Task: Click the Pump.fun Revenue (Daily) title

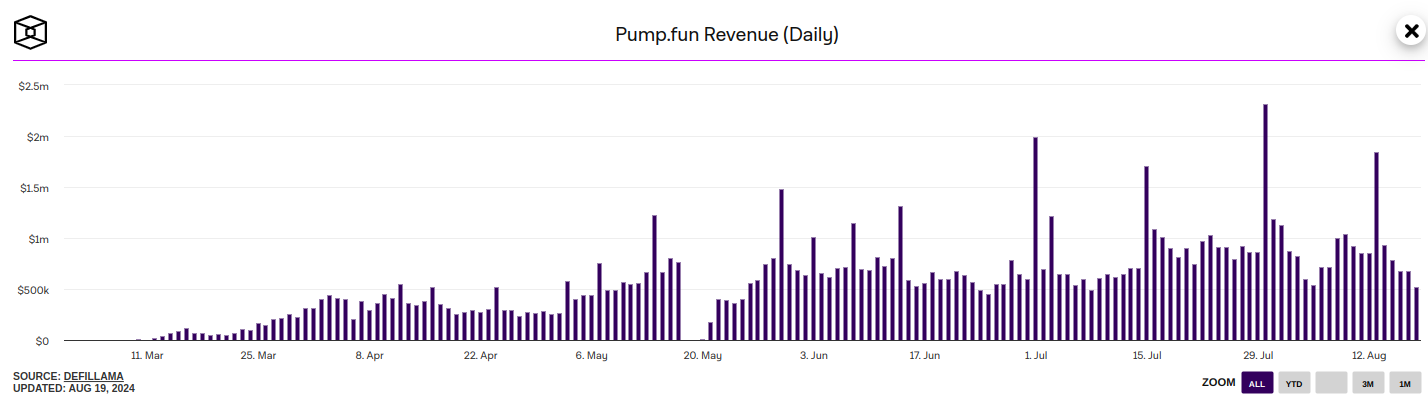Action: point(726,34)
